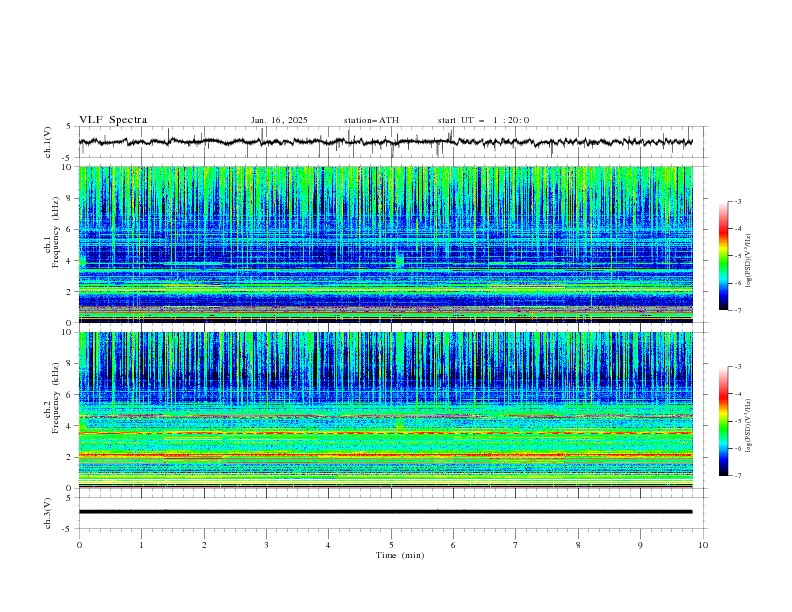Click time axis tick label '10'
This screenshot has width=792, height=612.
tap(703, 545)
